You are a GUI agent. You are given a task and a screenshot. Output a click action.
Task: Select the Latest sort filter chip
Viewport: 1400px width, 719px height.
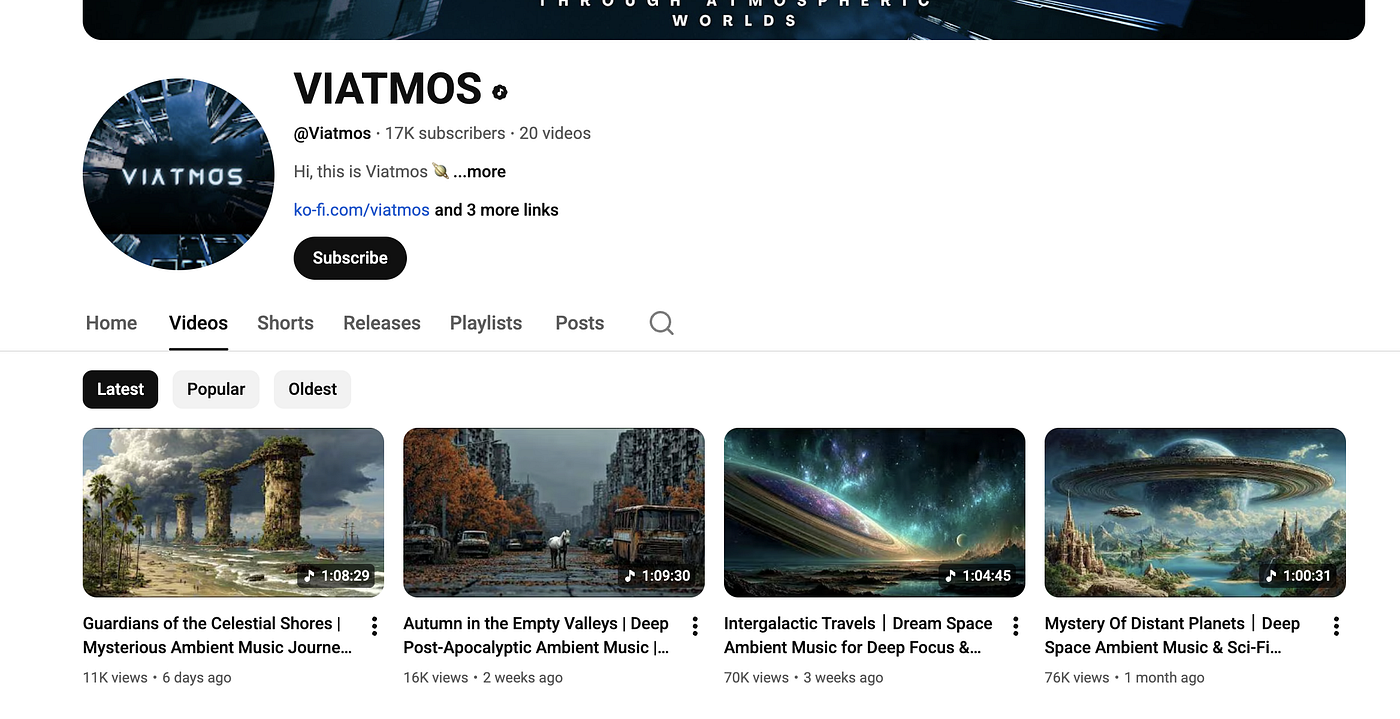click(x=120, y=389)
